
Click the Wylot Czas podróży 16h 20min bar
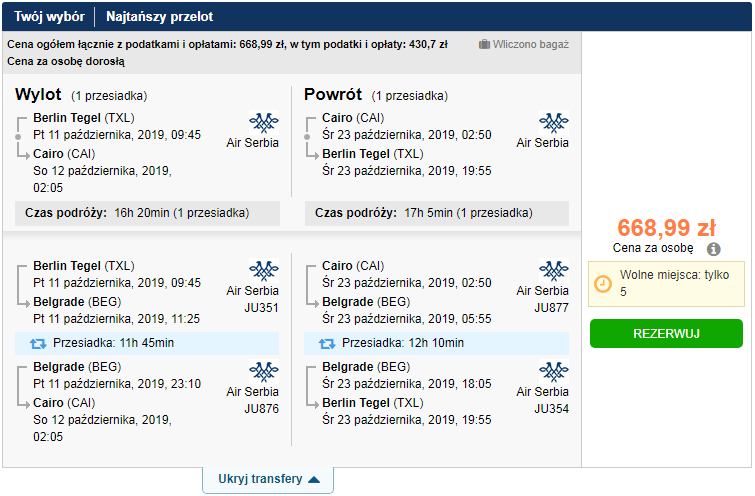point(147,213)
